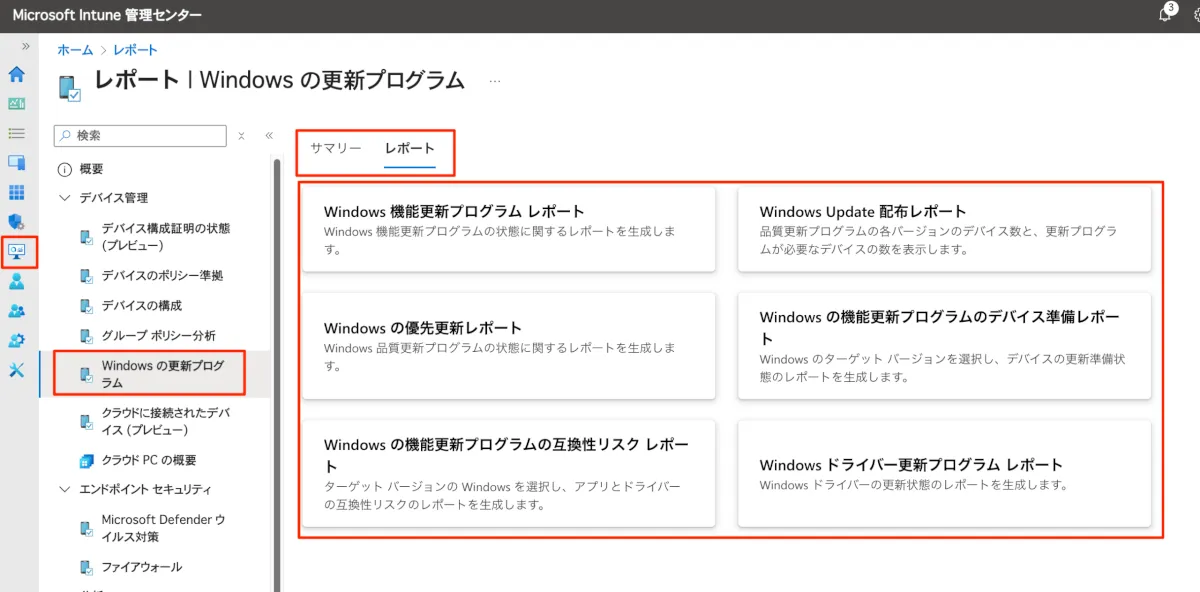Open All services list icon
1200x592 pixels.
pyautogui.click(x=17, y=133)
